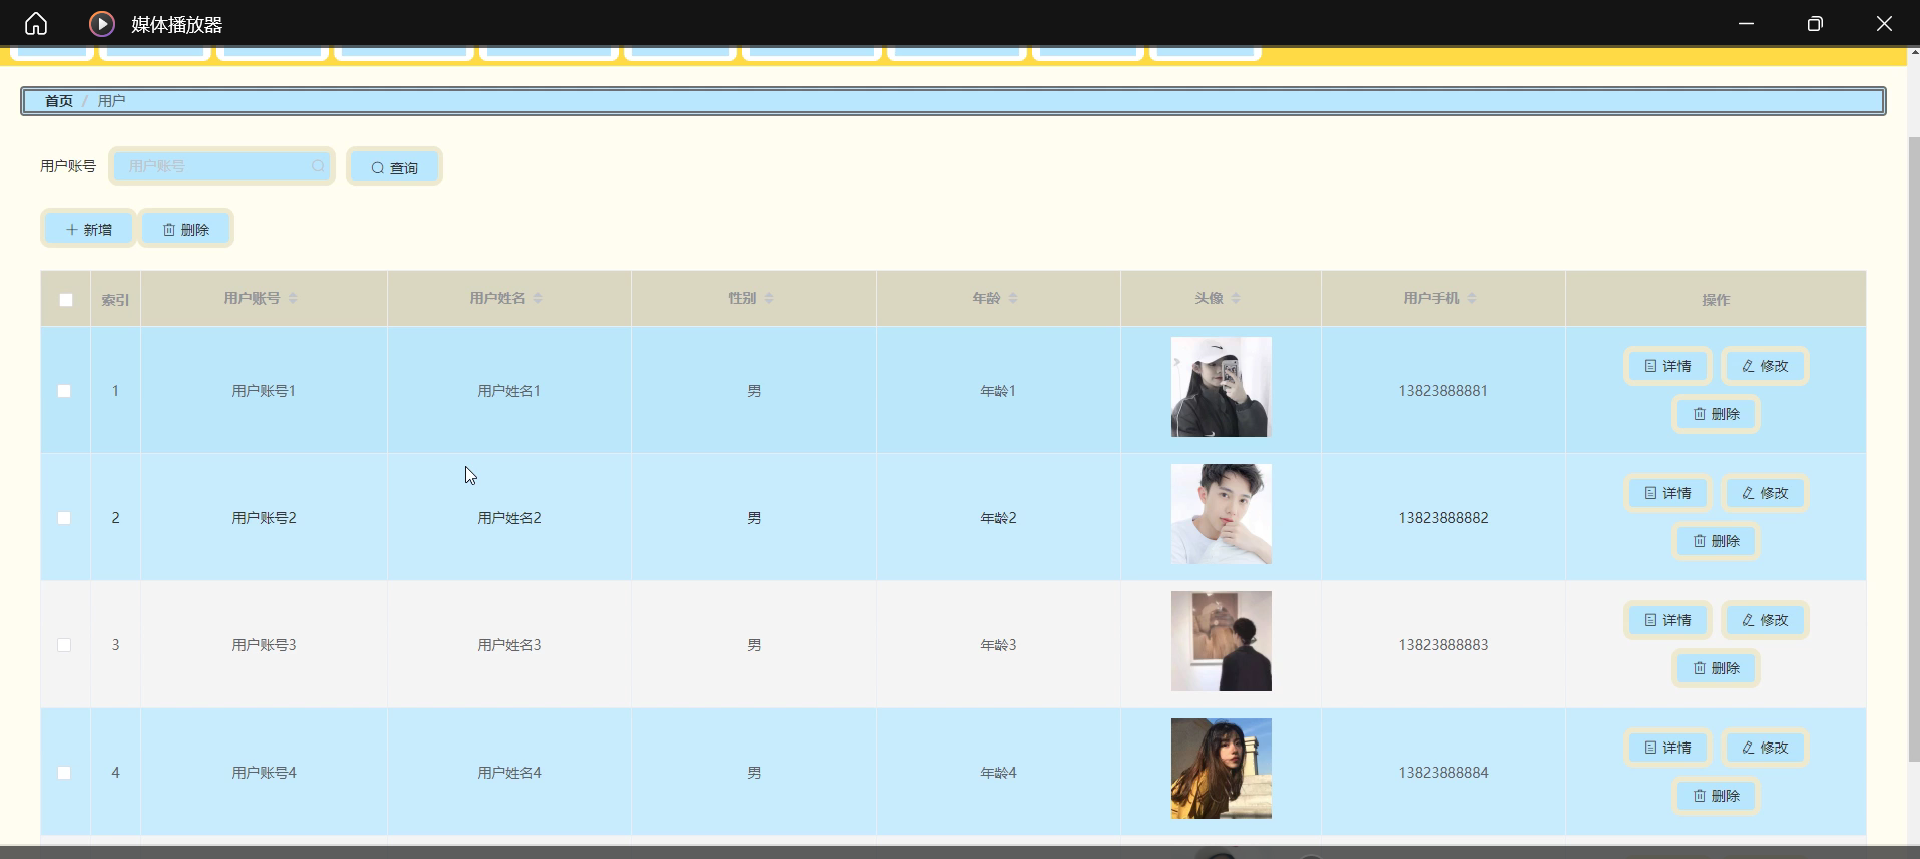Image resolution: width=1920 pixels, height=859 pixels.
Task: Click phone number 13823888883
Action: (x=1443, y=645)
